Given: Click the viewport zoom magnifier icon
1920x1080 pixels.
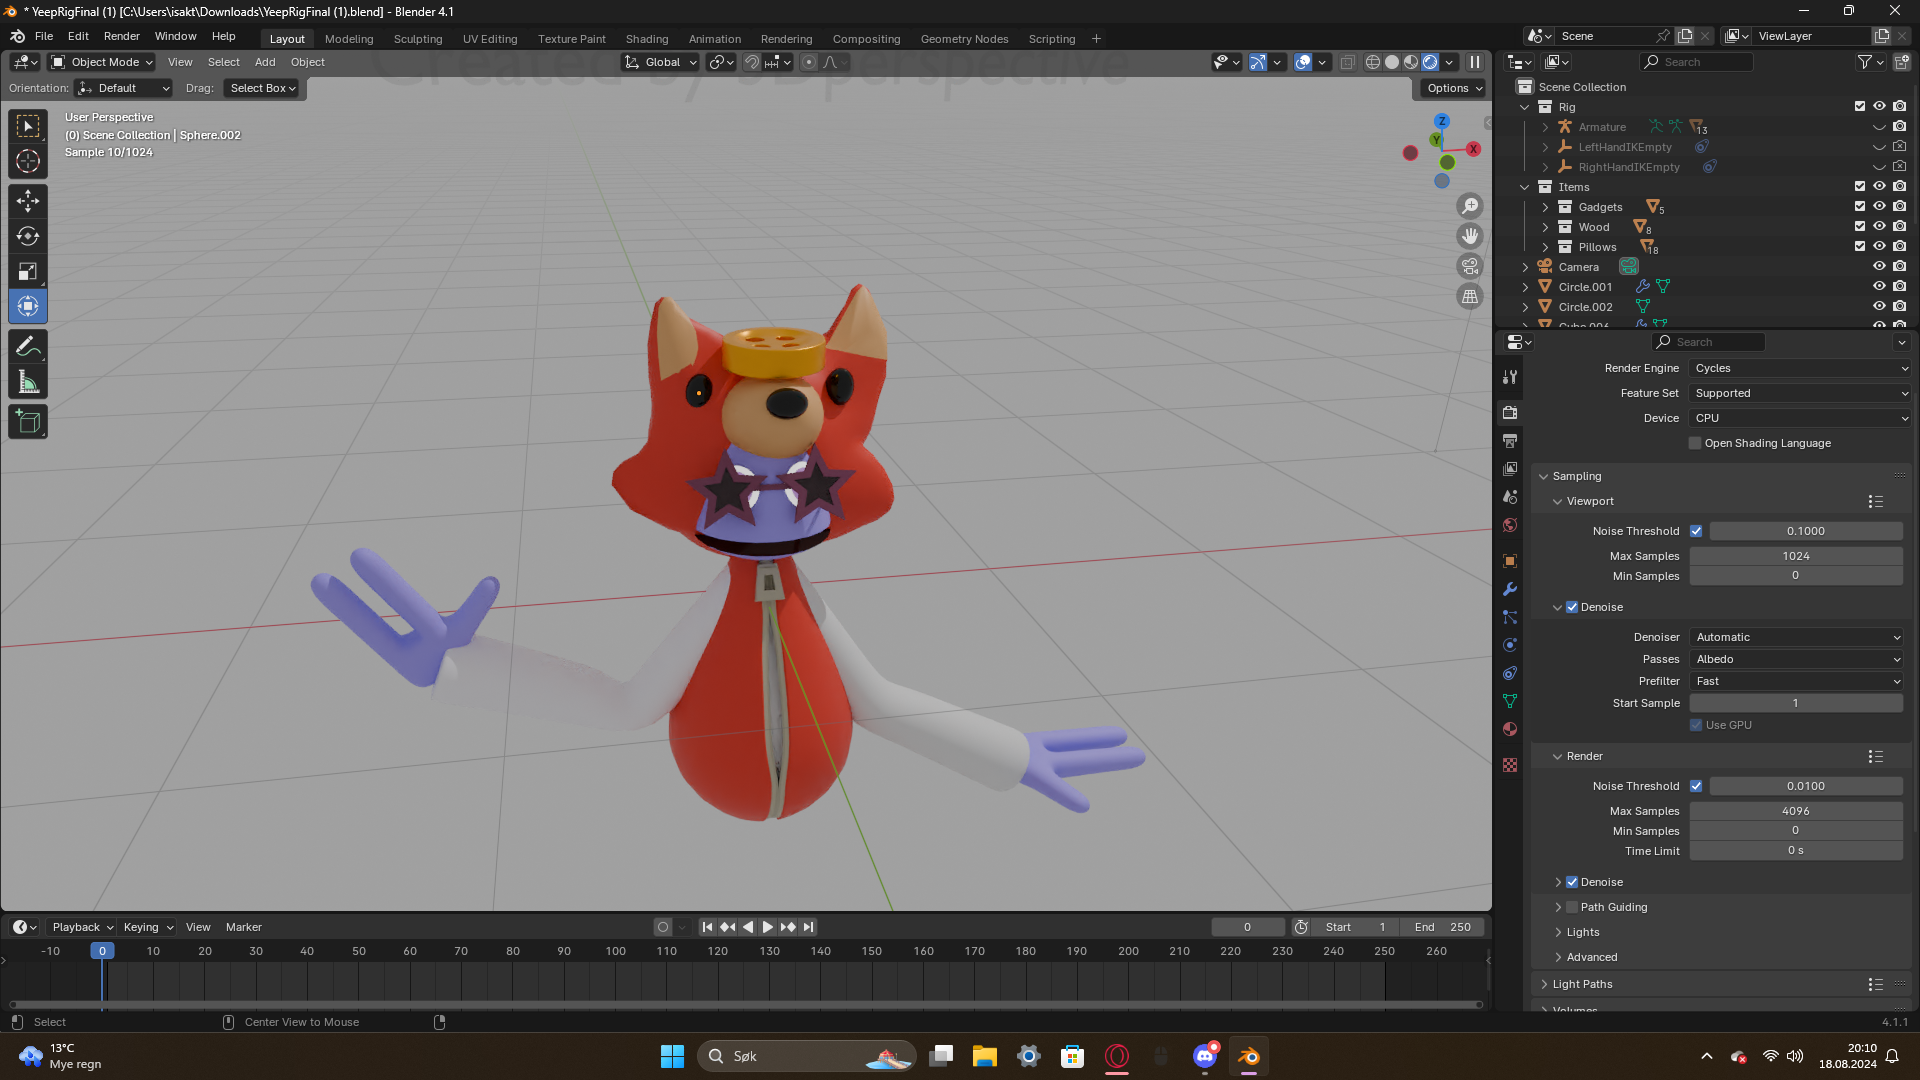Looking at the screenshot, I should [x=1470, y=206].
